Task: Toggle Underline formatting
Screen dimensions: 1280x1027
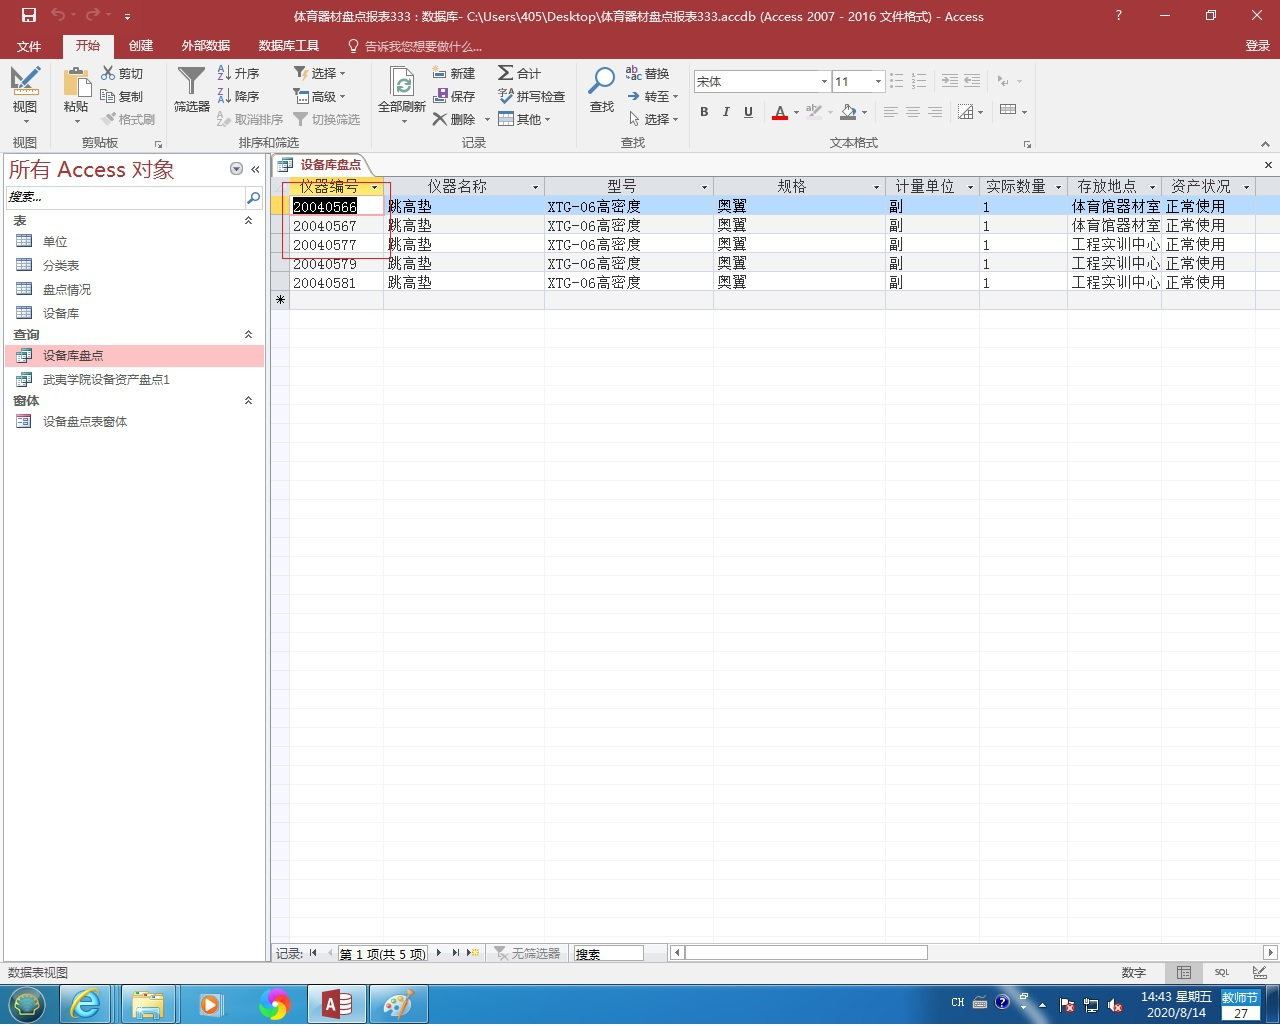Action: click(x=748, y=112)
